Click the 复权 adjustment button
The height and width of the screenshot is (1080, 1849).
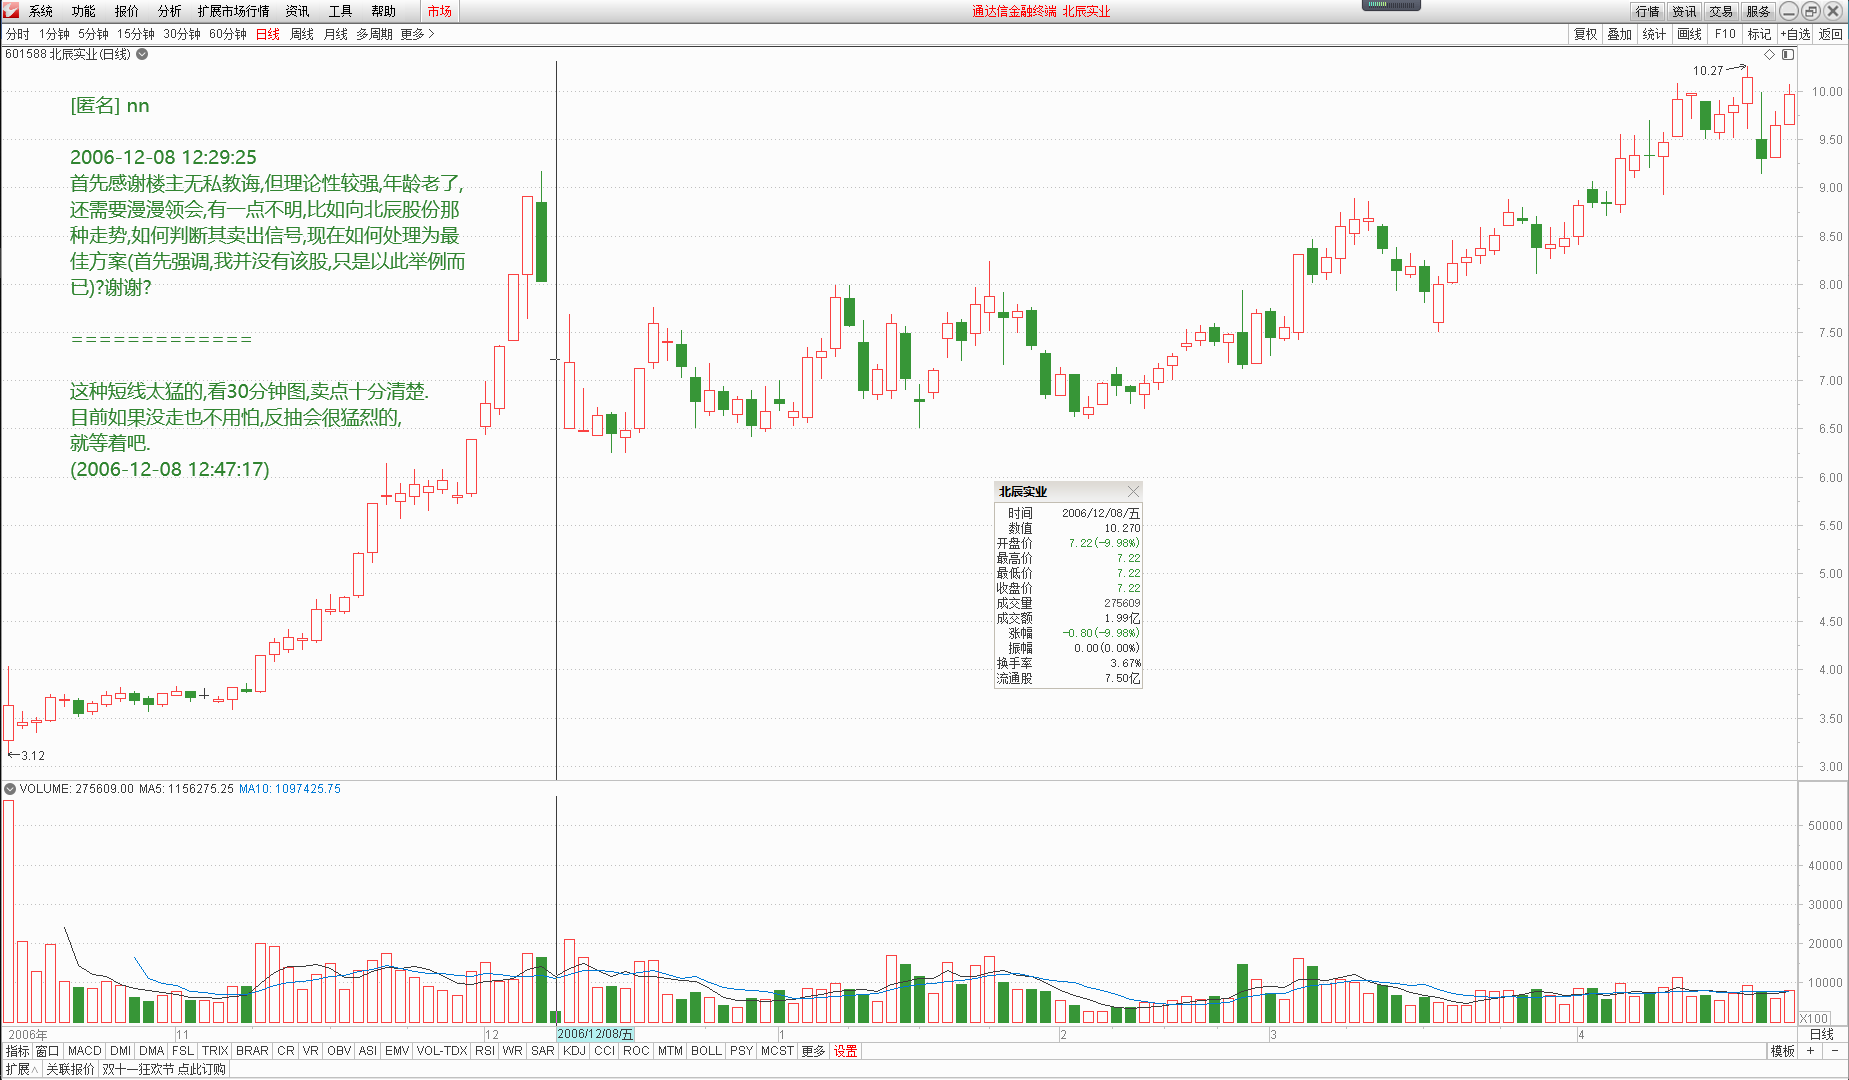pyautogui.click(x=1585, y=34)
